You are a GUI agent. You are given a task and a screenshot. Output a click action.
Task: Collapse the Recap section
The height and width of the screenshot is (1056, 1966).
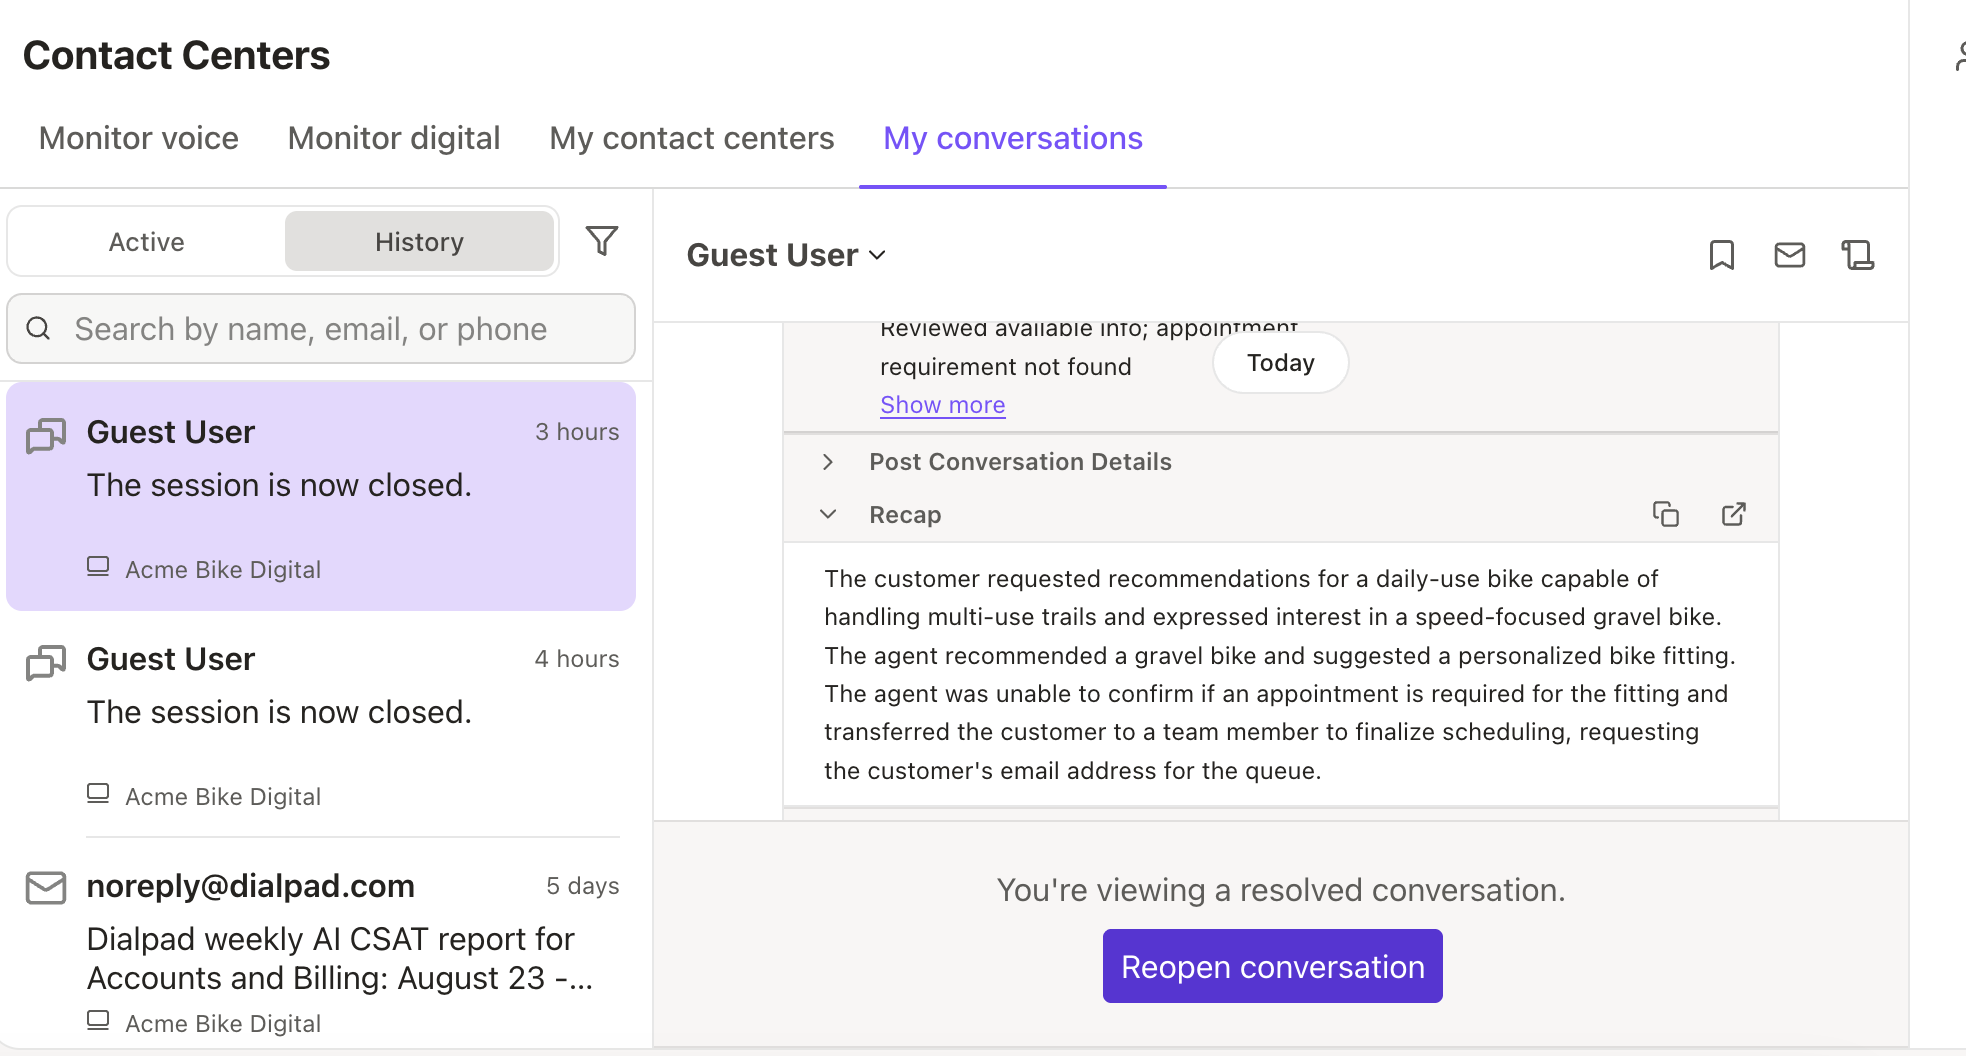[828, 514]
